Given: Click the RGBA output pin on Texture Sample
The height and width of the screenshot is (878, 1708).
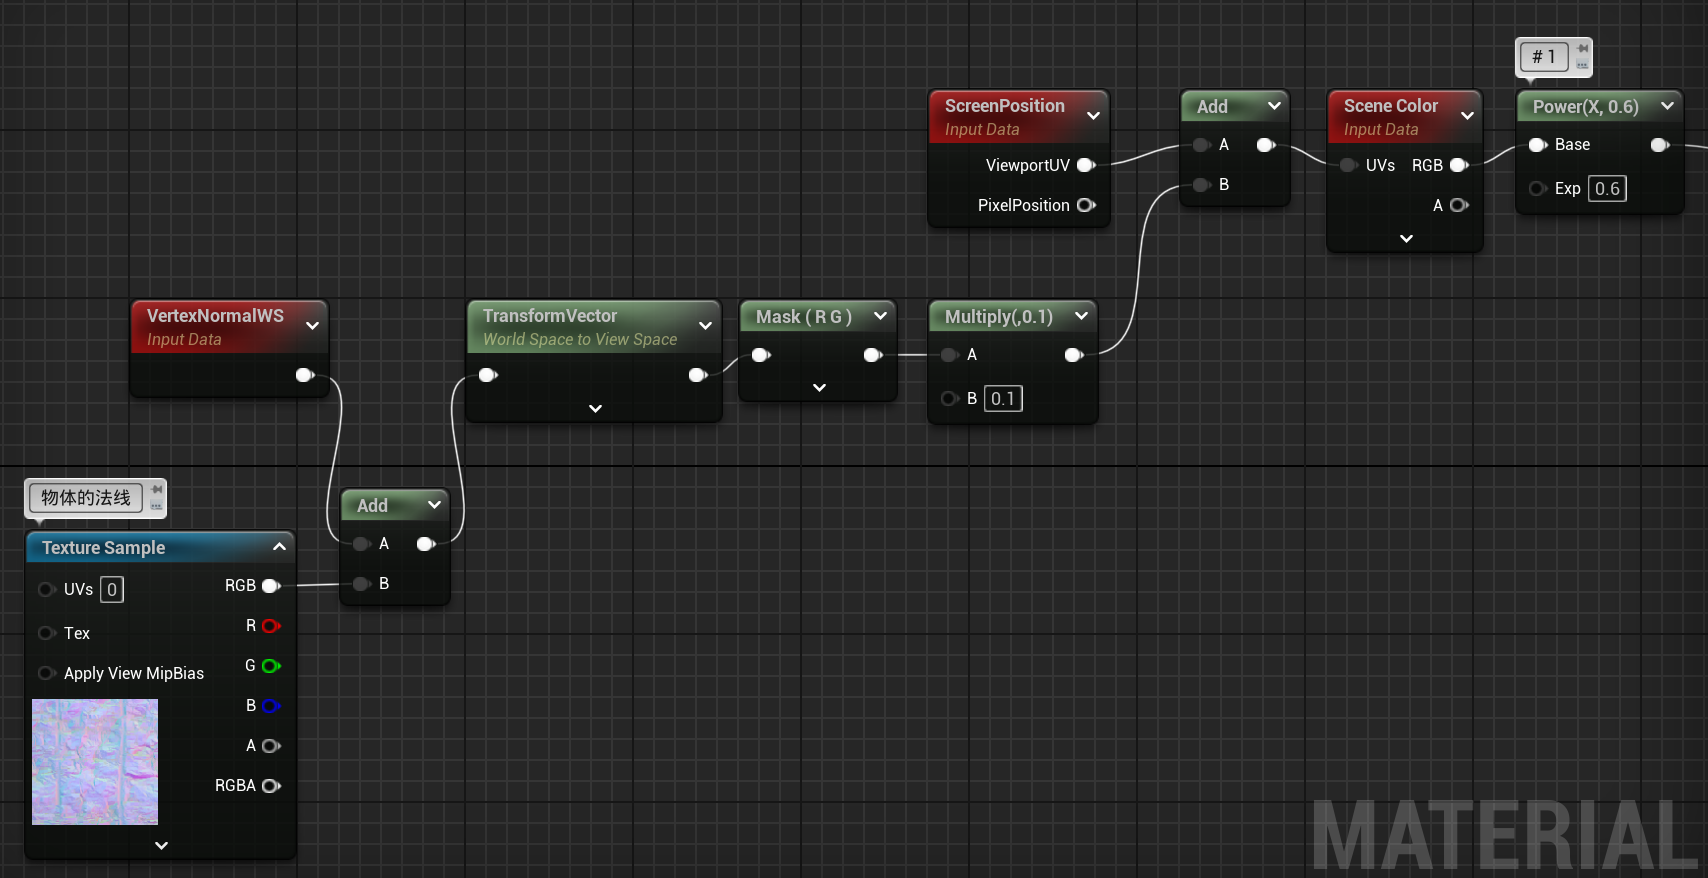Looking at the screenshot, I should coord(270,786).
